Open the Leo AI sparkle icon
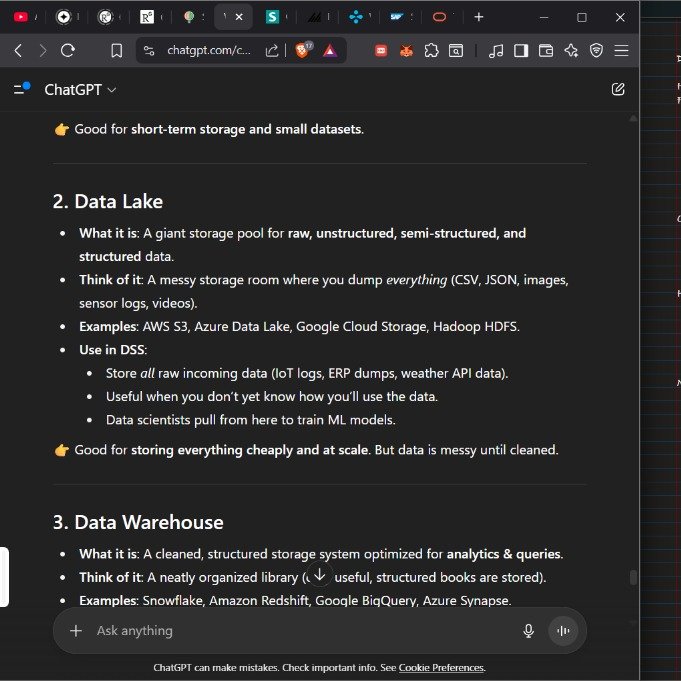This screenshot has height=681, width=681. click(x=571, y=51)
